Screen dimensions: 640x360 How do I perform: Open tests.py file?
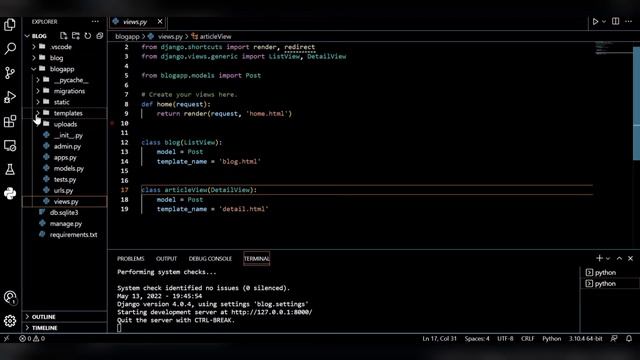coord(65,179)
